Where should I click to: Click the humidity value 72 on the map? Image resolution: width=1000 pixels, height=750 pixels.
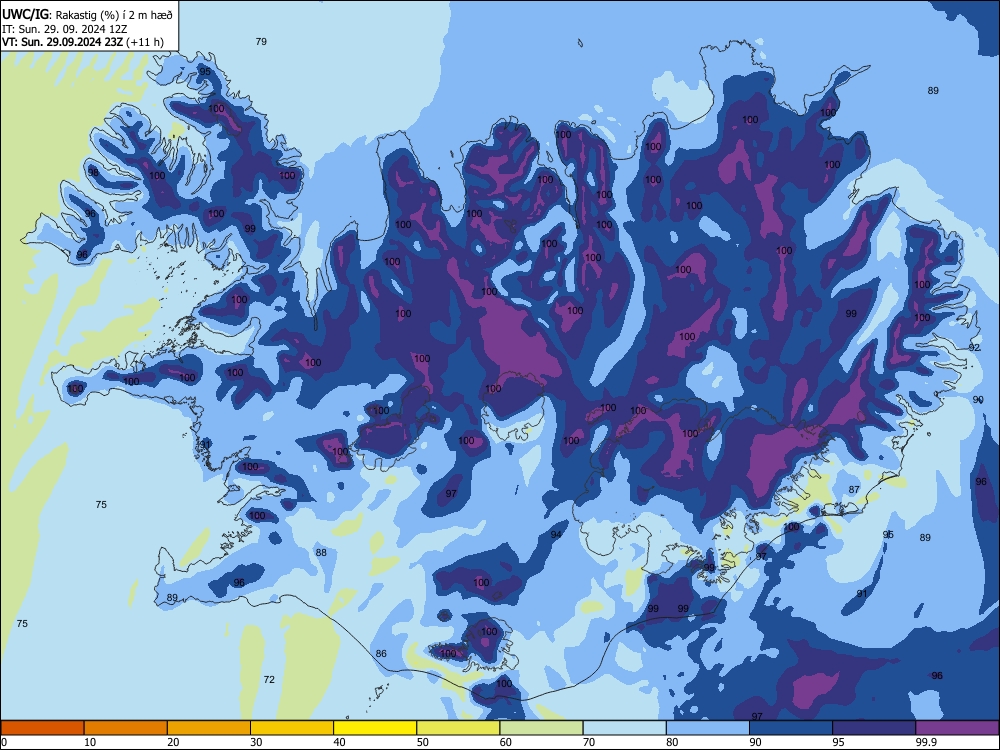click(269, 679)
